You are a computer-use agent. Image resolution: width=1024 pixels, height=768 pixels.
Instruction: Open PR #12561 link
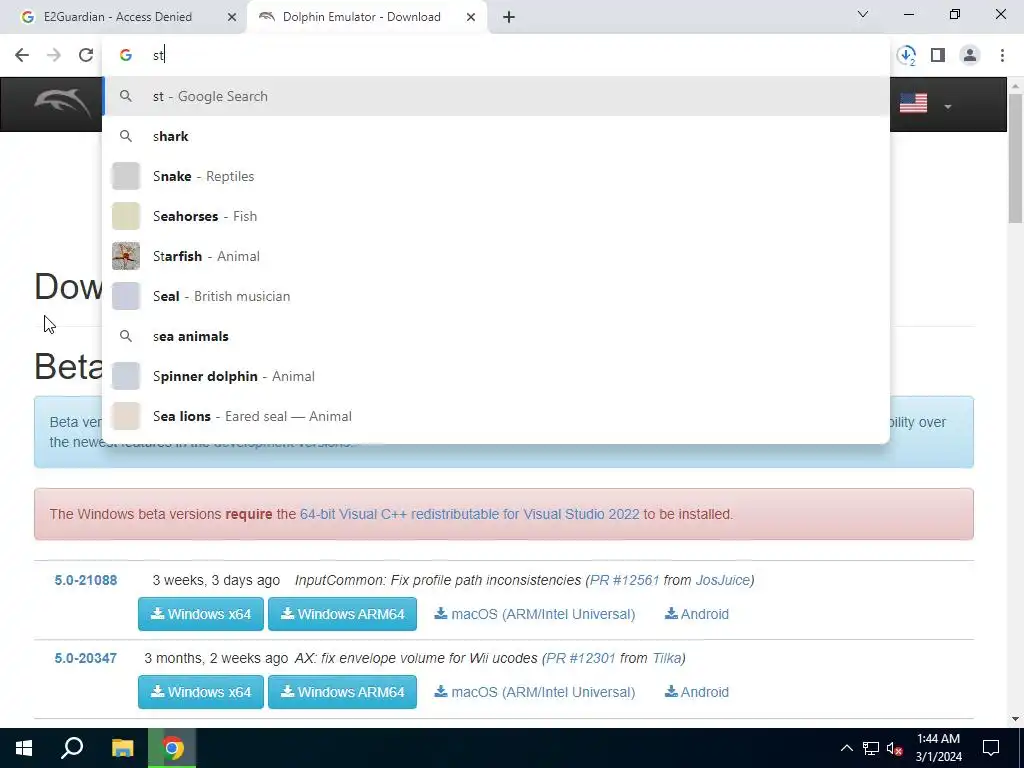point(624,580)
